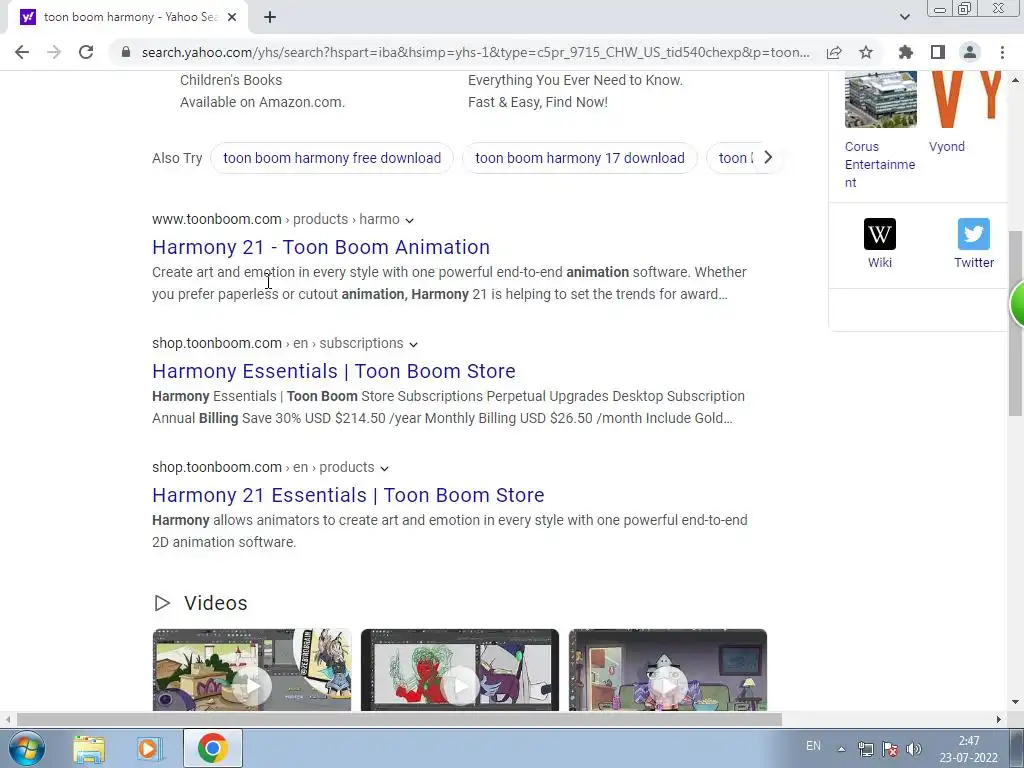Open a new browser tab

[x=270, y=17]
